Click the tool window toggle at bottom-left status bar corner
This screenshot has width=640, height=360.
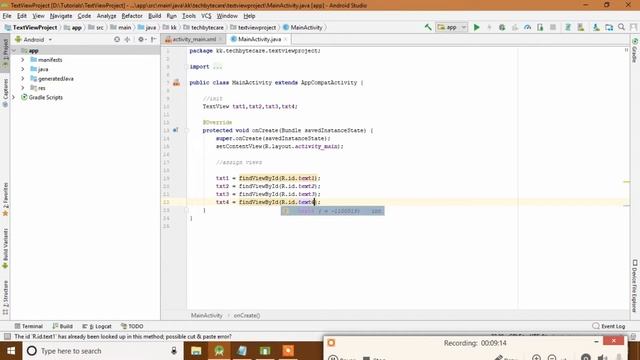click(x=7, y=336)
